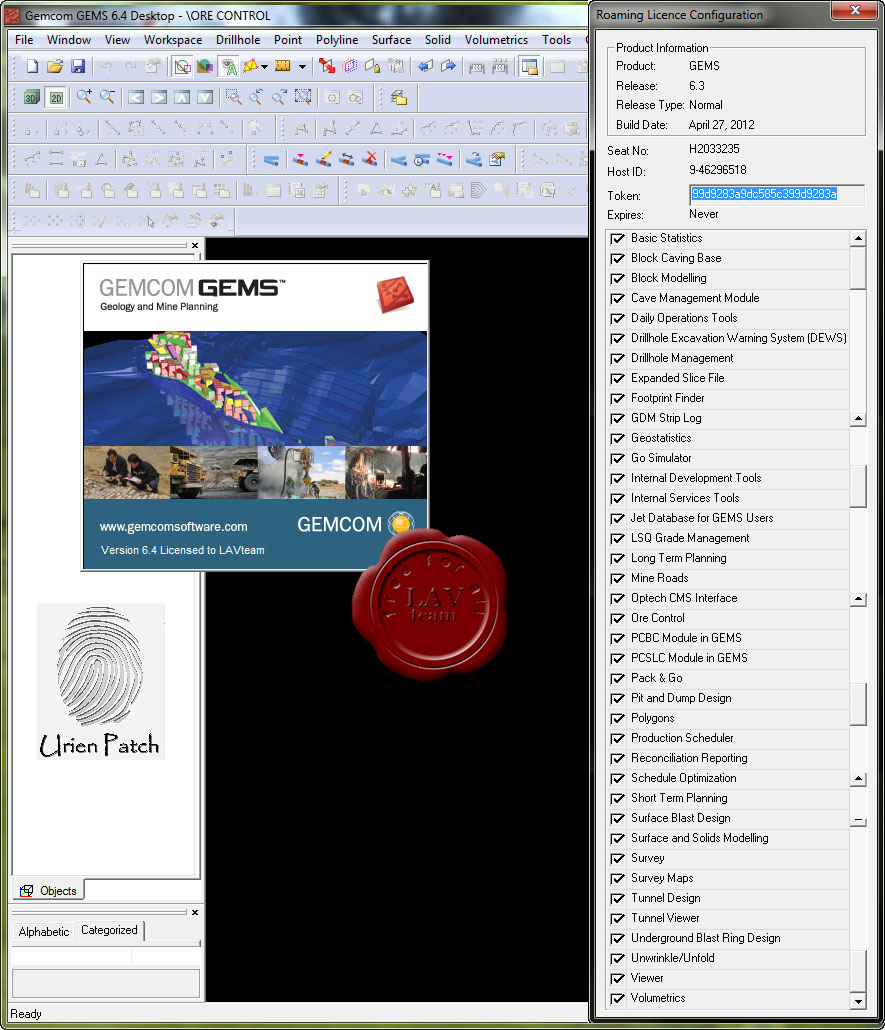Pan view left with the left arrow icon
The height and width of the screenshot is (1030, 885).
coord(135,98)
